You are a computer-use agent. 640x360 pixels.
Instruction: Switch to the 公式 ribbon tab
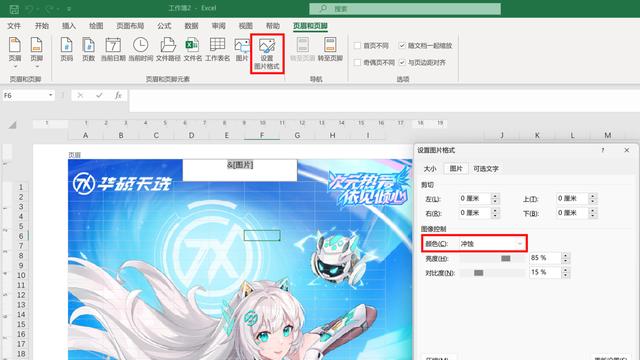tap(164, 26)
